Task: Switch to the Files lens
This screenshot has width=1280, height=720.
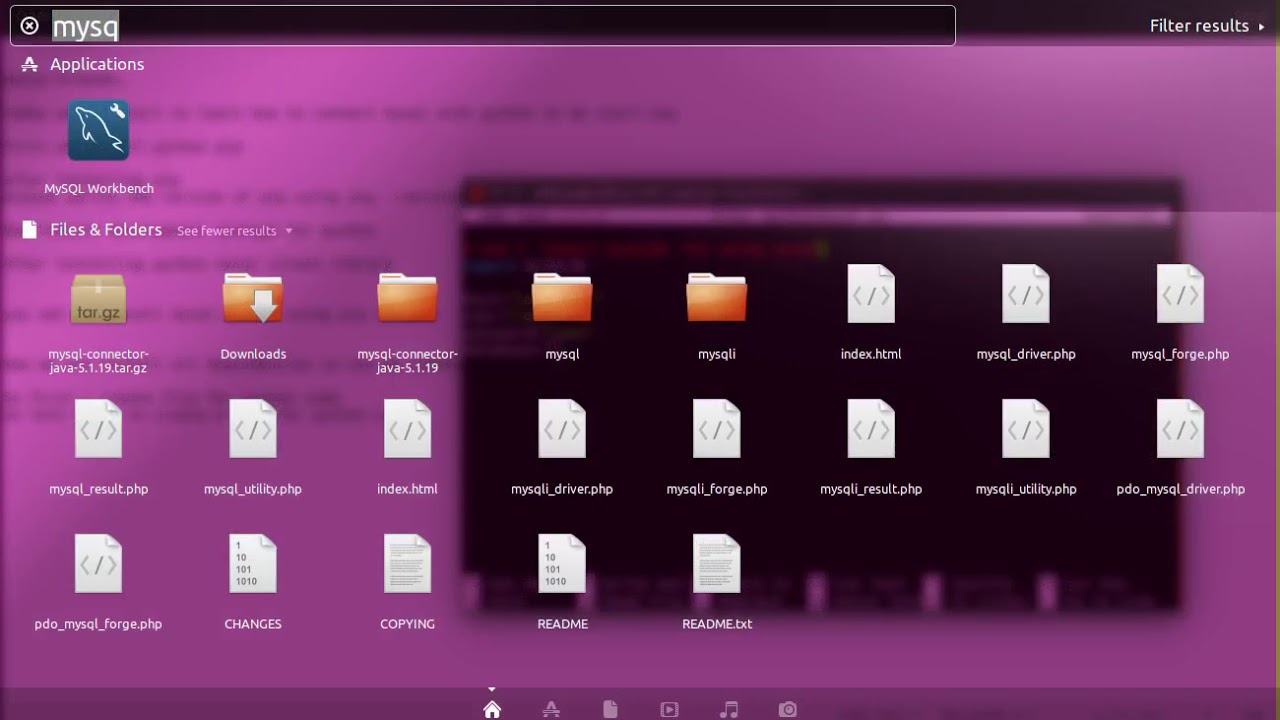Action: pyautogui.click(x=610, y=709)
